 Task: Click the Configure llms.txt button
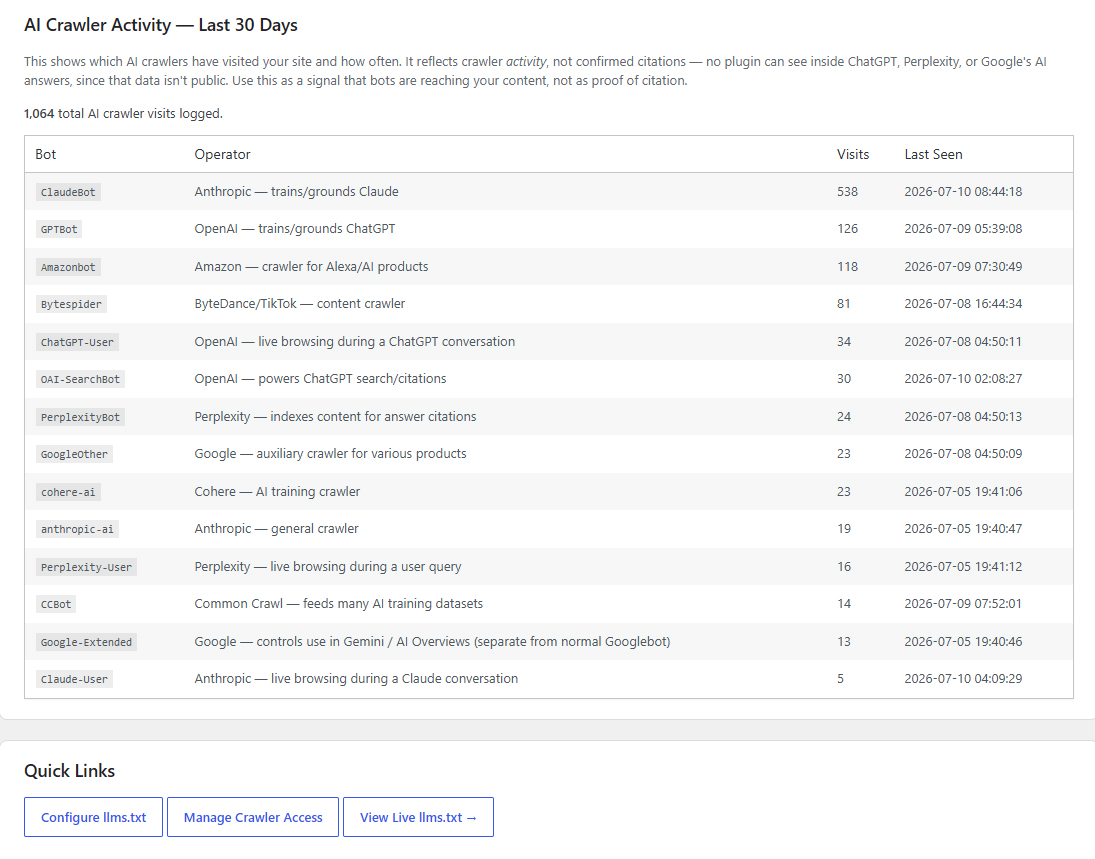(x=94, y=817)
